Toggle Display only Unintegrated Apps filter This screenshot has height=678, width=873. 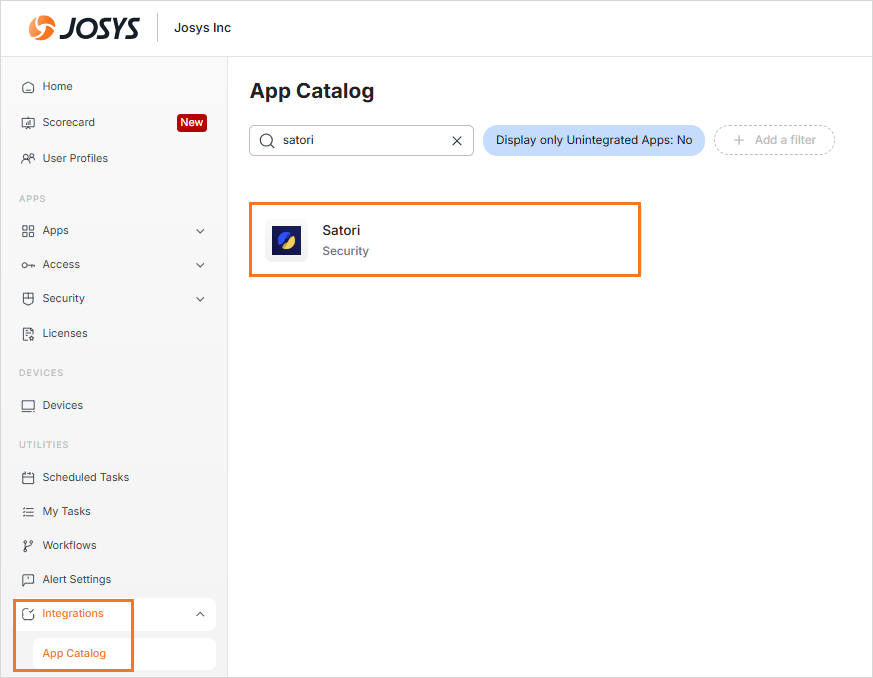[594, 140]
